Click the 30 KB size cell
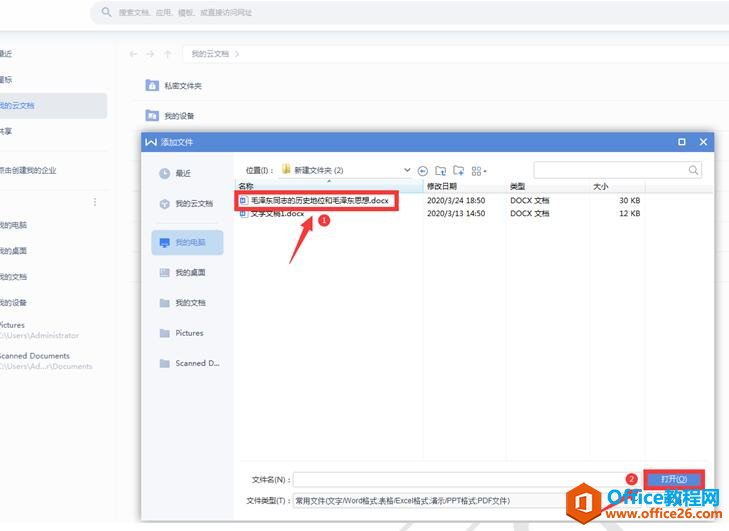Image resolution: width=729 pixels, height=531 pixels. click(630, 200)
